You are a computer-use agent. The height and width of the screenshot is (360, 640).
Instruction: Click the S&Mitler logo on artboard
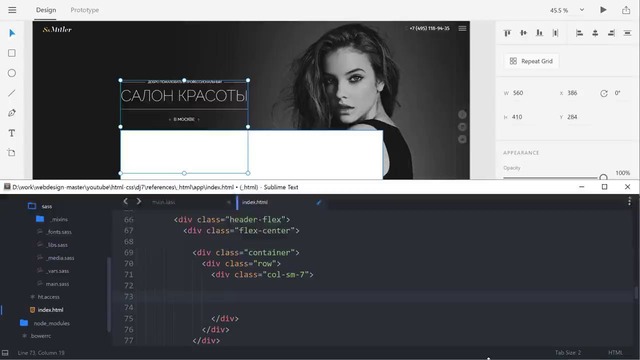pyautogui.click(x=57, y=29)
